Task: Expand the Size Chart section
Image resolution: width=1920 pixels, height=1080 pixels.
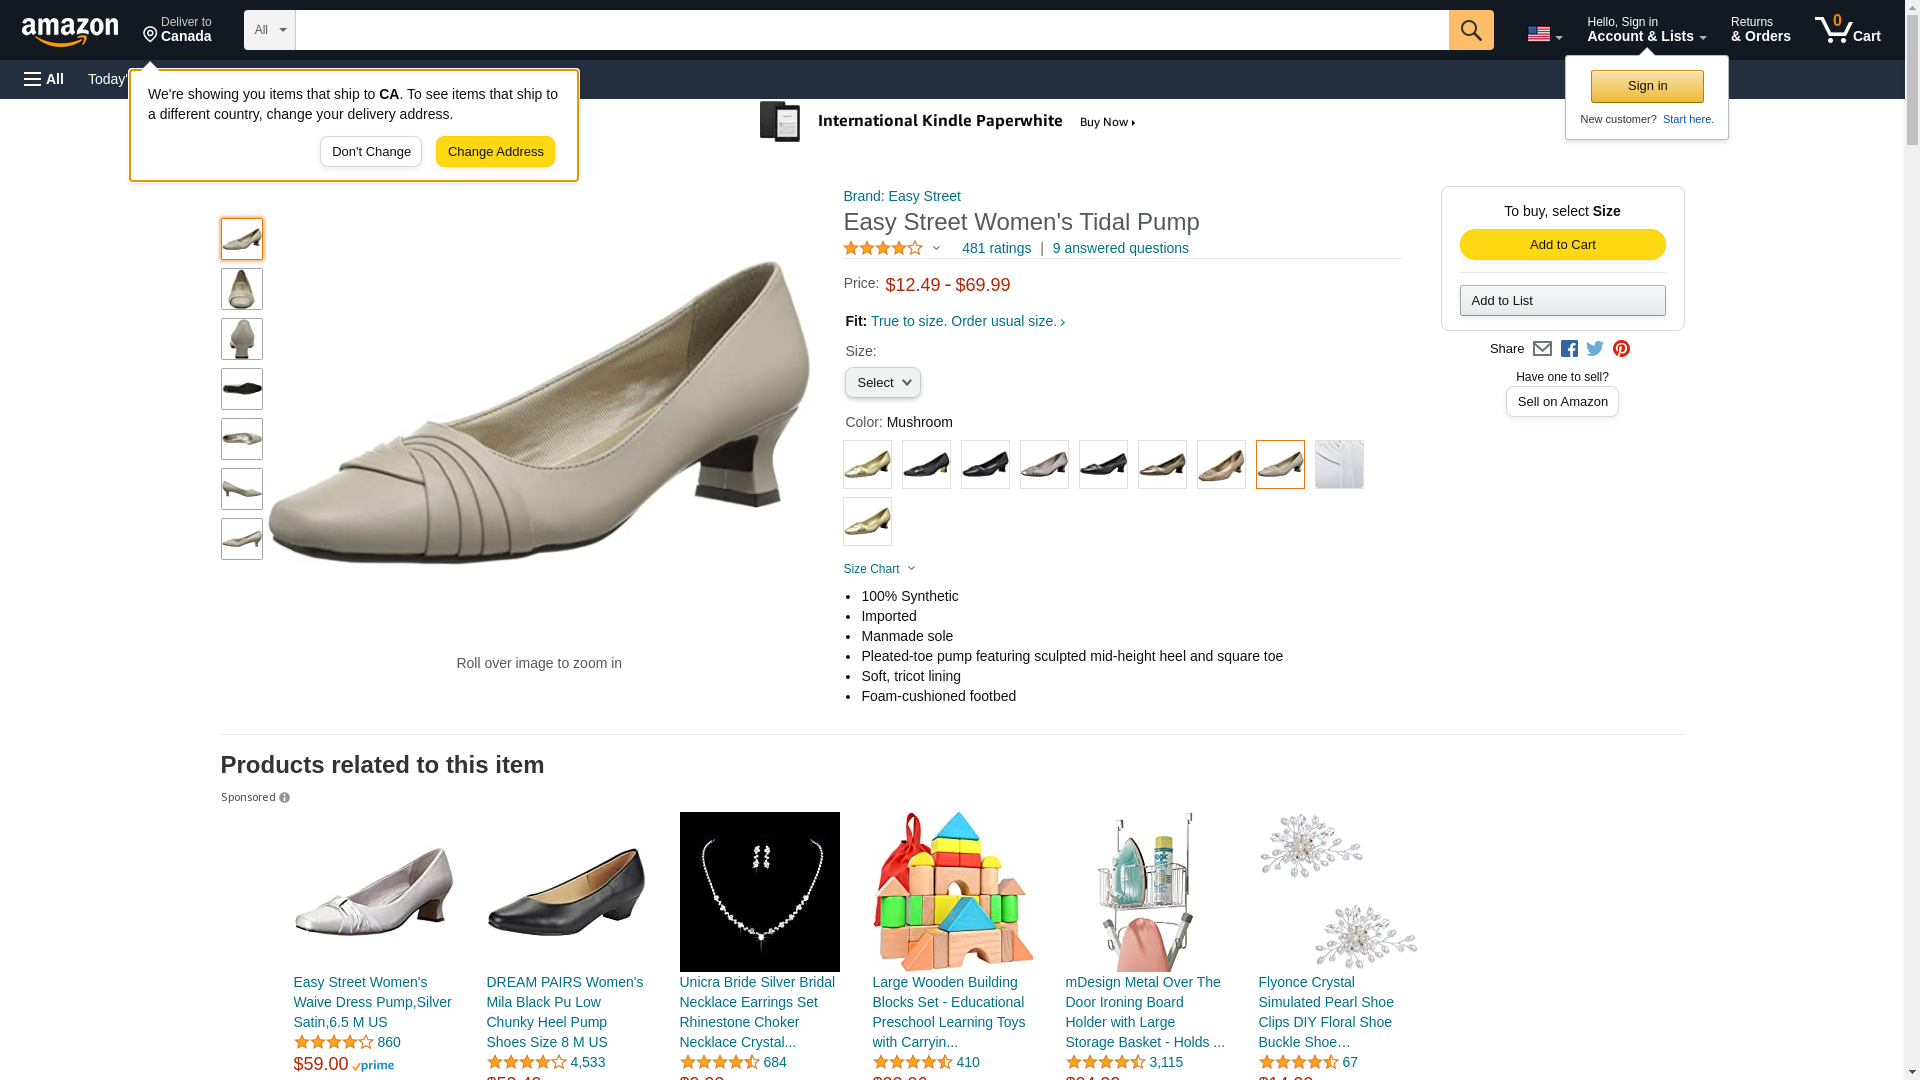Action: (879, 569)
